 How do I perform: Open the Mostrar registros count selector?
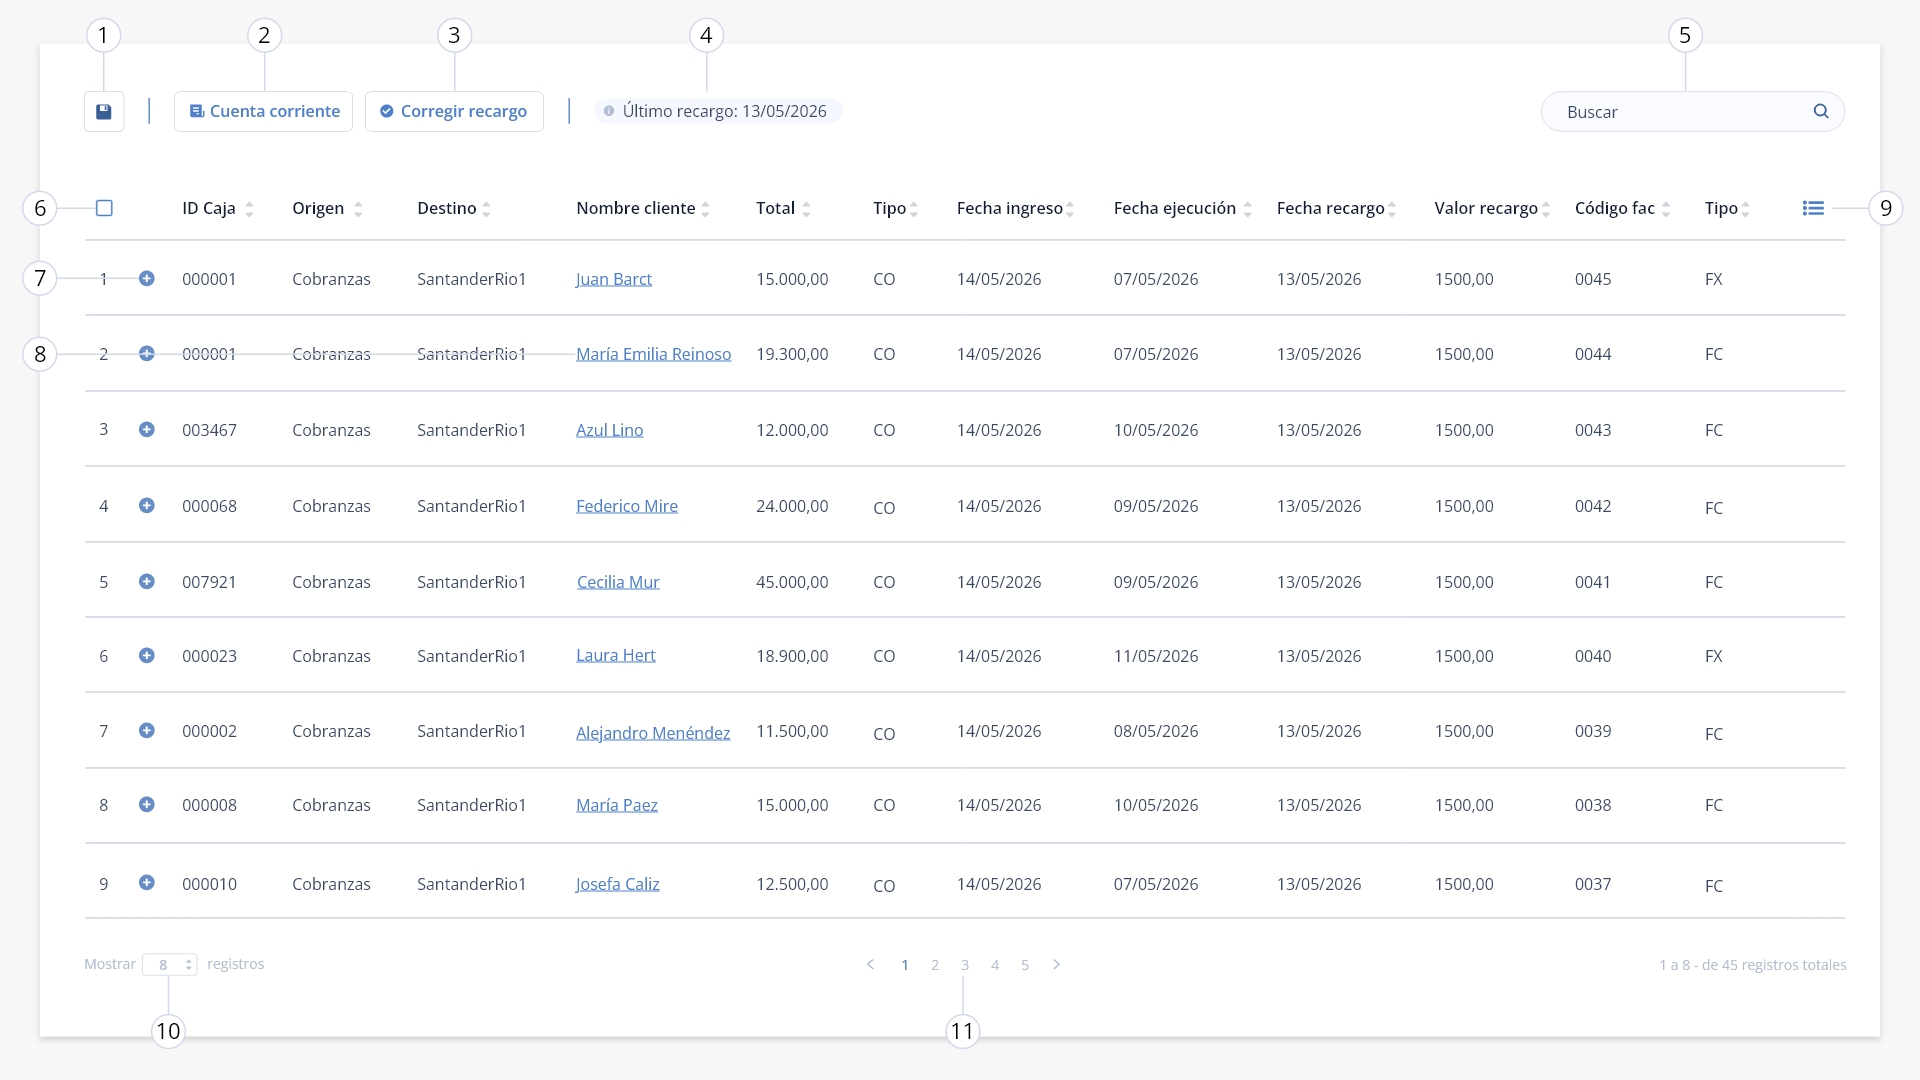pos(170,965)
